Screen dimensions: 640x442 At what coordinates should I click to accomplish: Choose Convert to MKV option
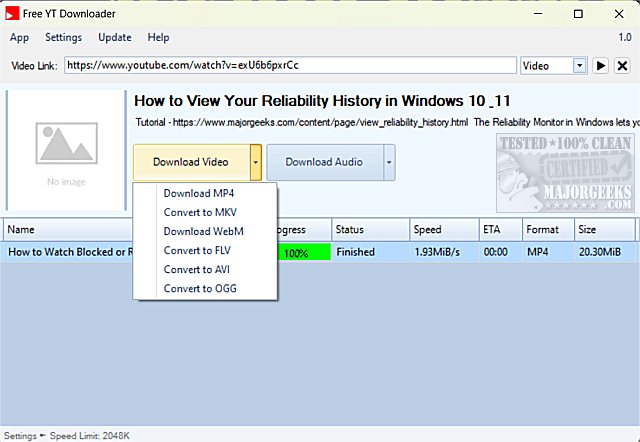[x=200, y=212]
